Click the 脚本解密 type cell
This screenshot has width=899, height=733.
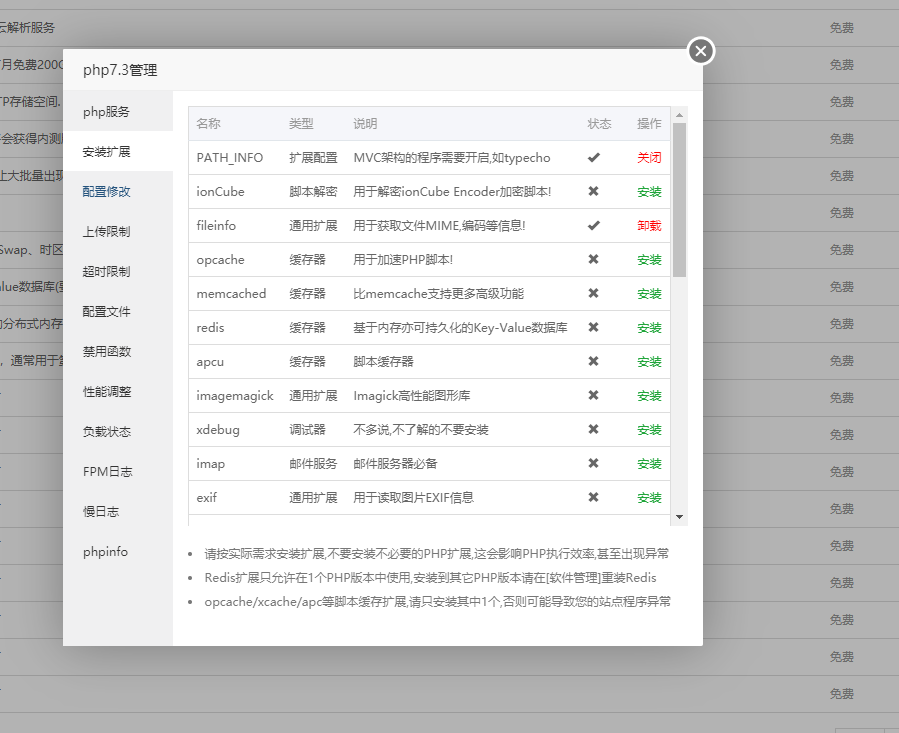point(313,192)
